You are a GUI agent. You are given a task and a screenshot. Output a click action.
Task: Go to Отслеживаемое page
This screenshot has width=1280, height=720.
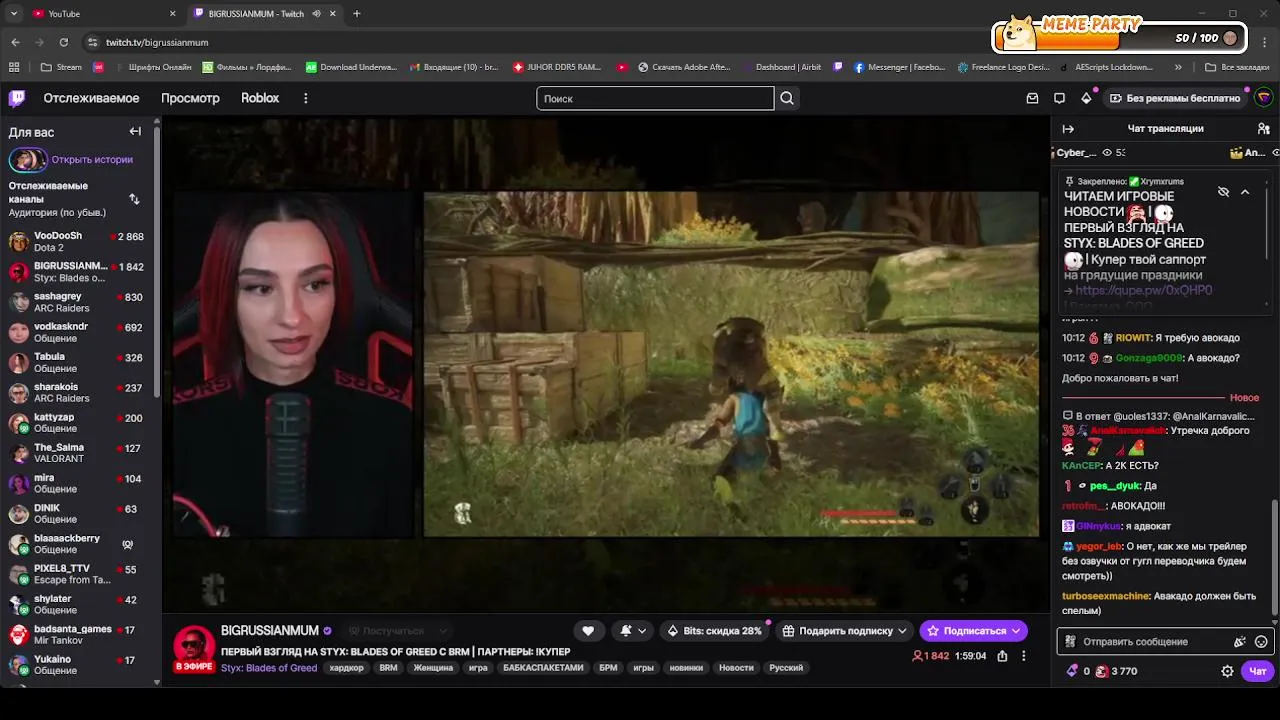click(91, 98)
